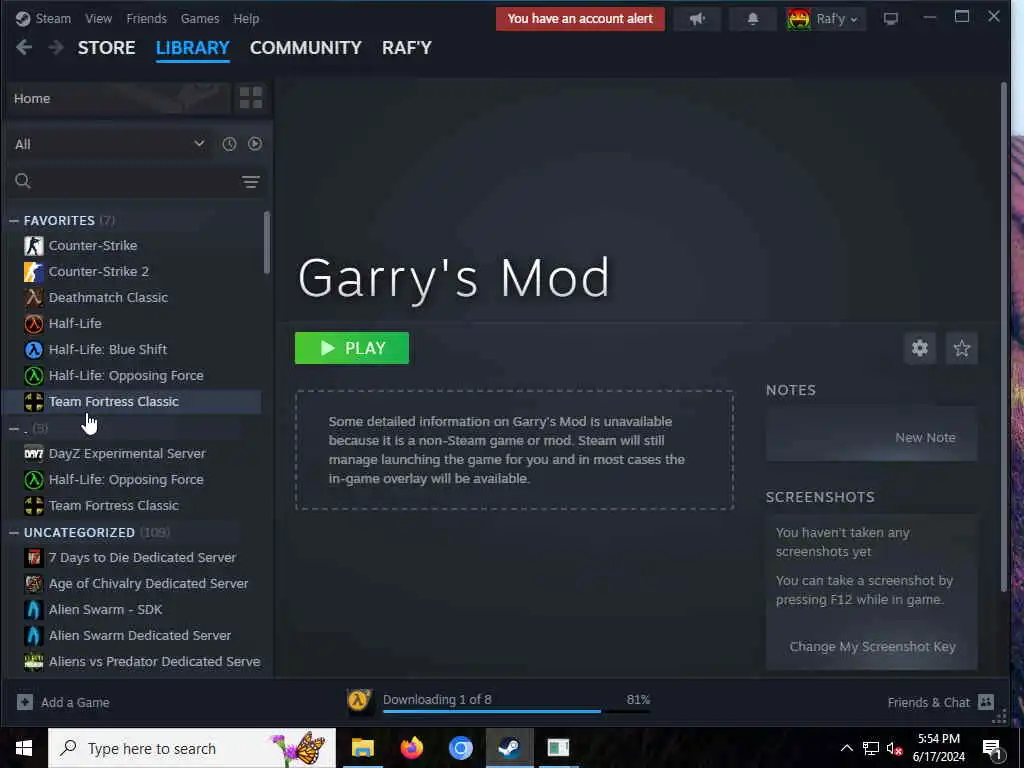Click the Age of Chivalry icon
Viewport: 1024px width, 768px height.
pos(34,583)
